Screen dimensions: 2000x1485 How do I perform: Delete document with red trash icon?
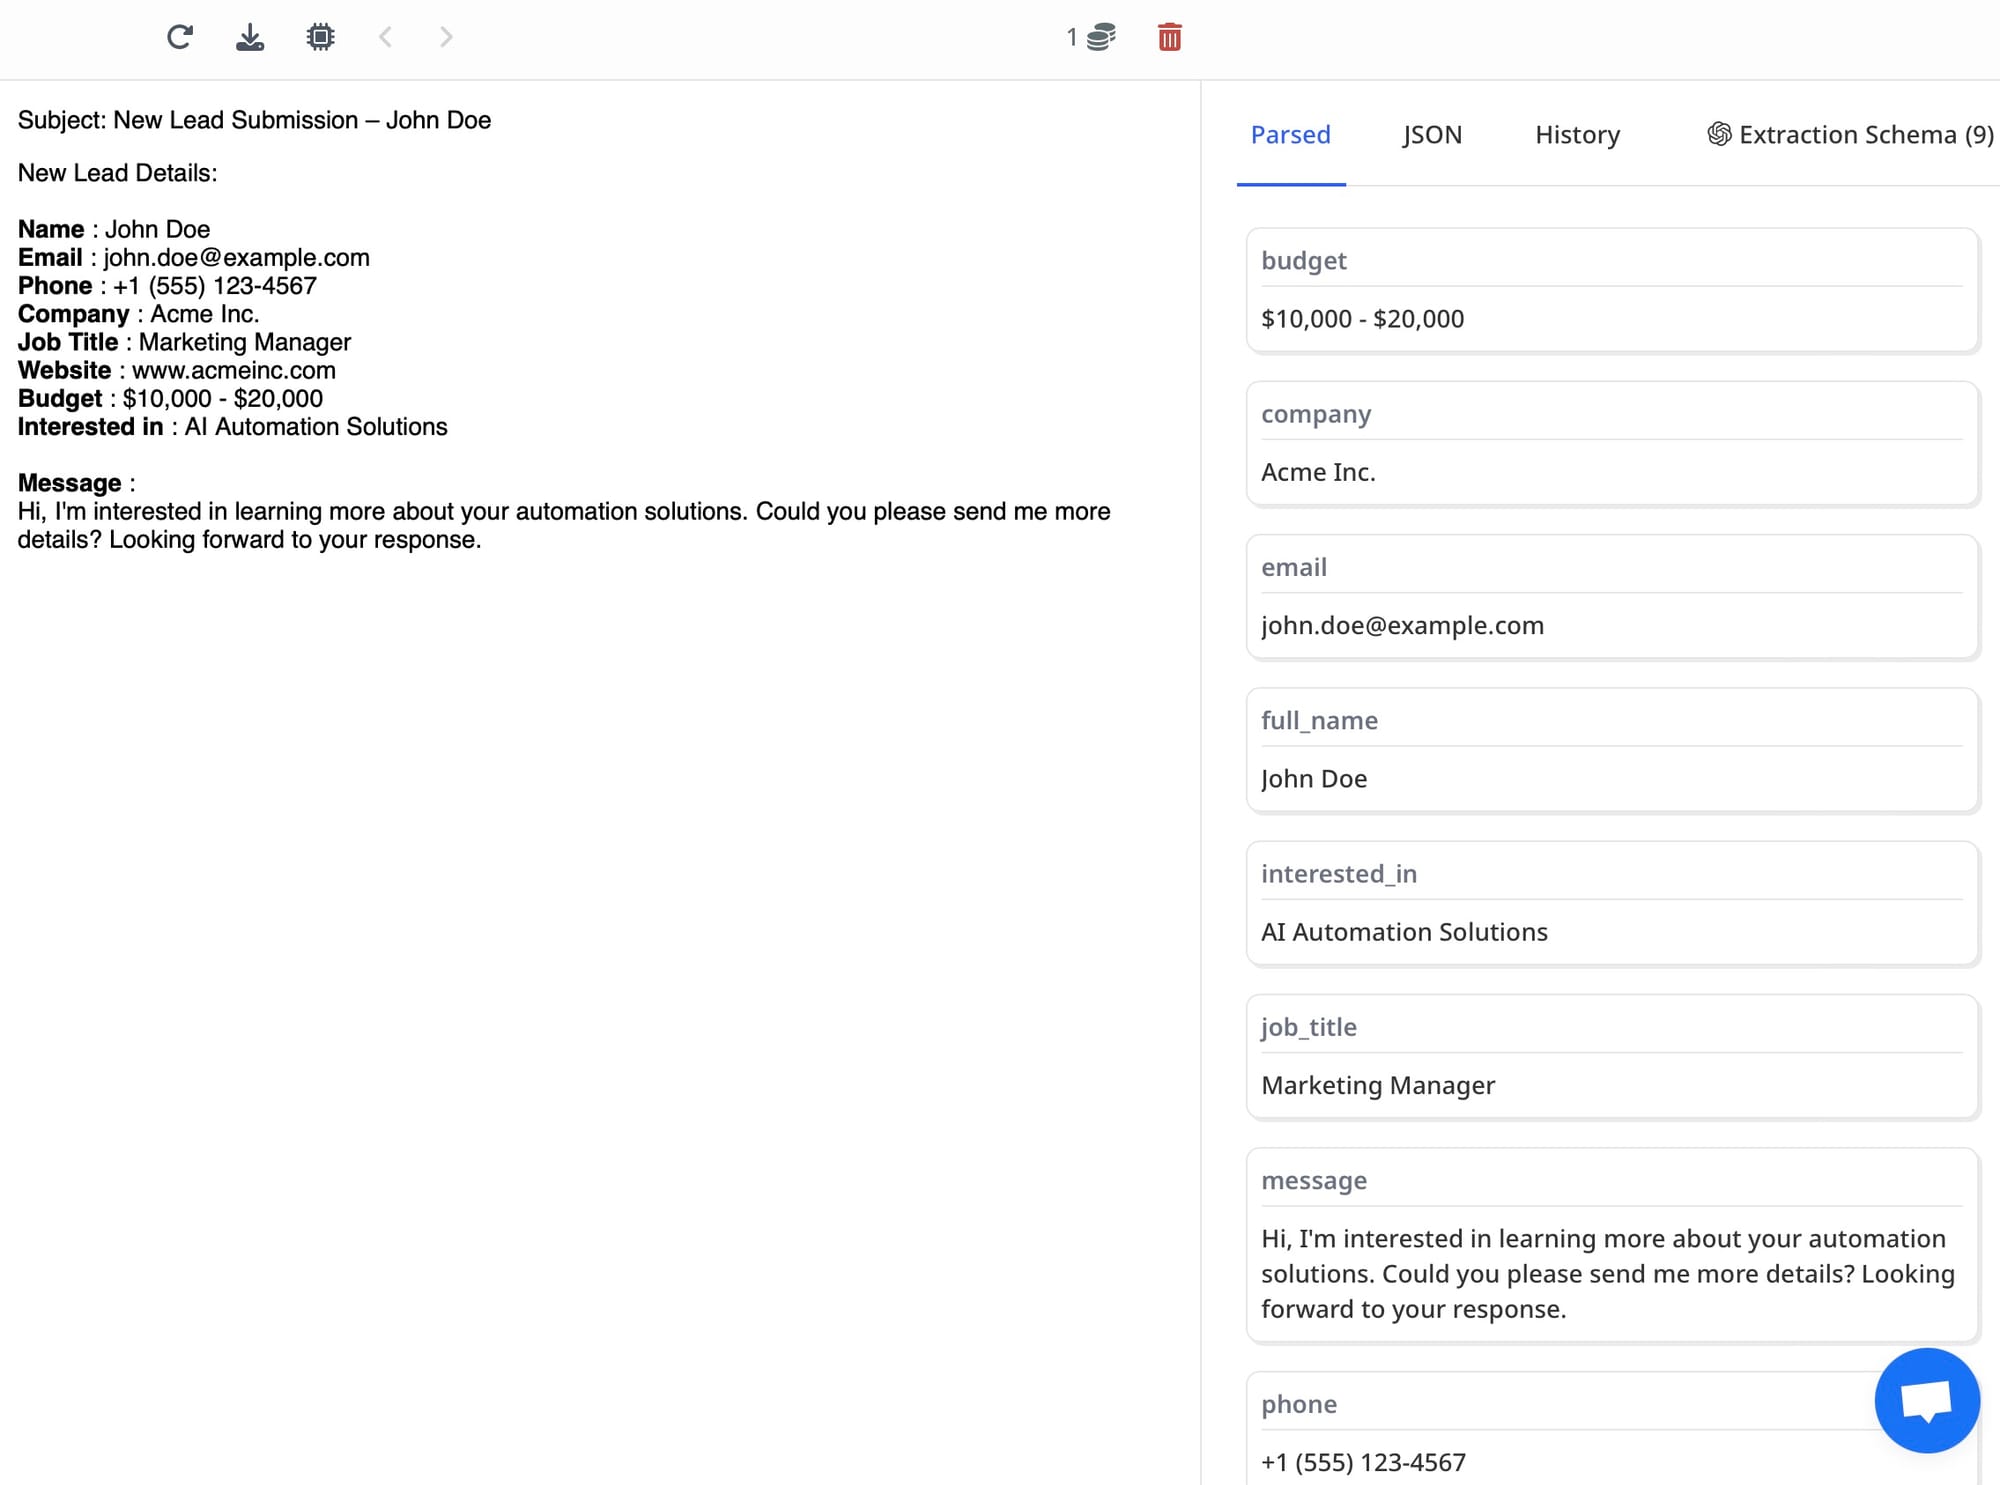tap(1169, 37)
